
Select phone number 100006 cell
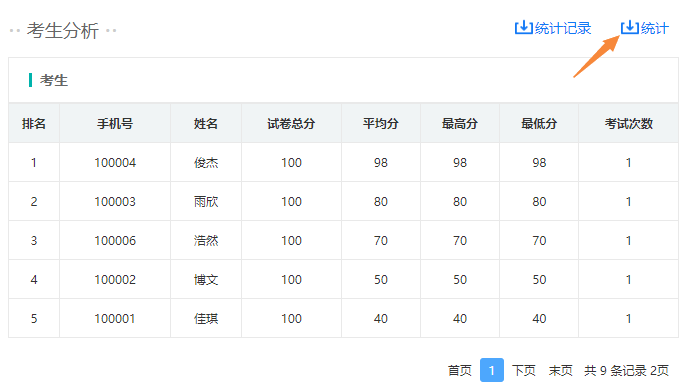tap(115, 241)
